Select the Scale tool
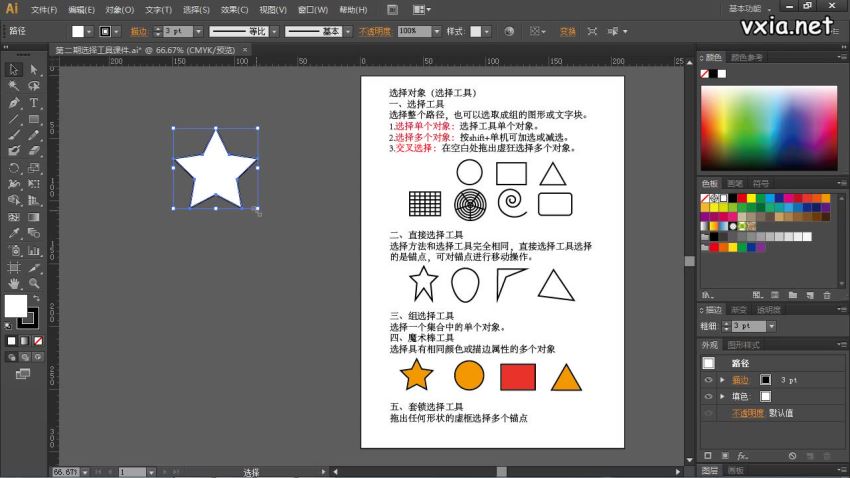 pyautogui.click(x=34, y=168)
